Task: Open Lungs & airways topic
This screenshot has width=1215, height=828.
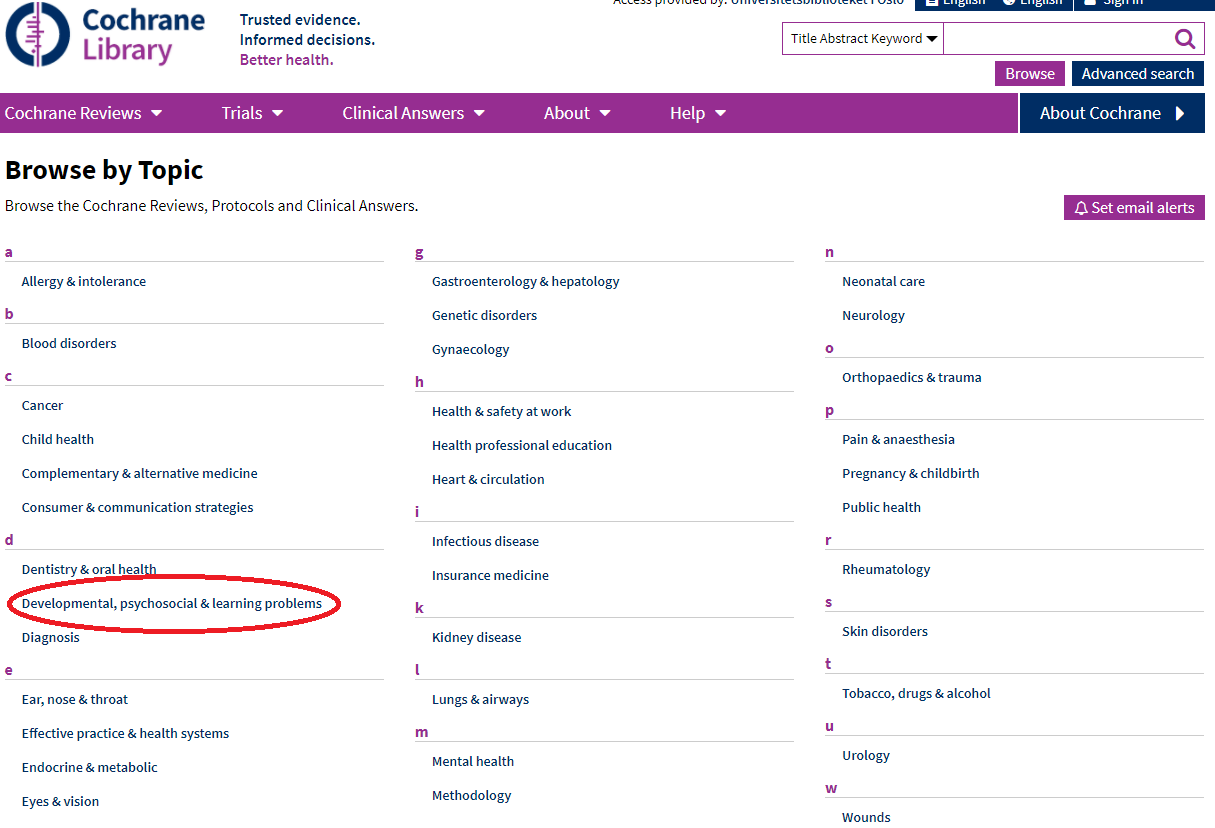Action: click(x=481, y=700)
